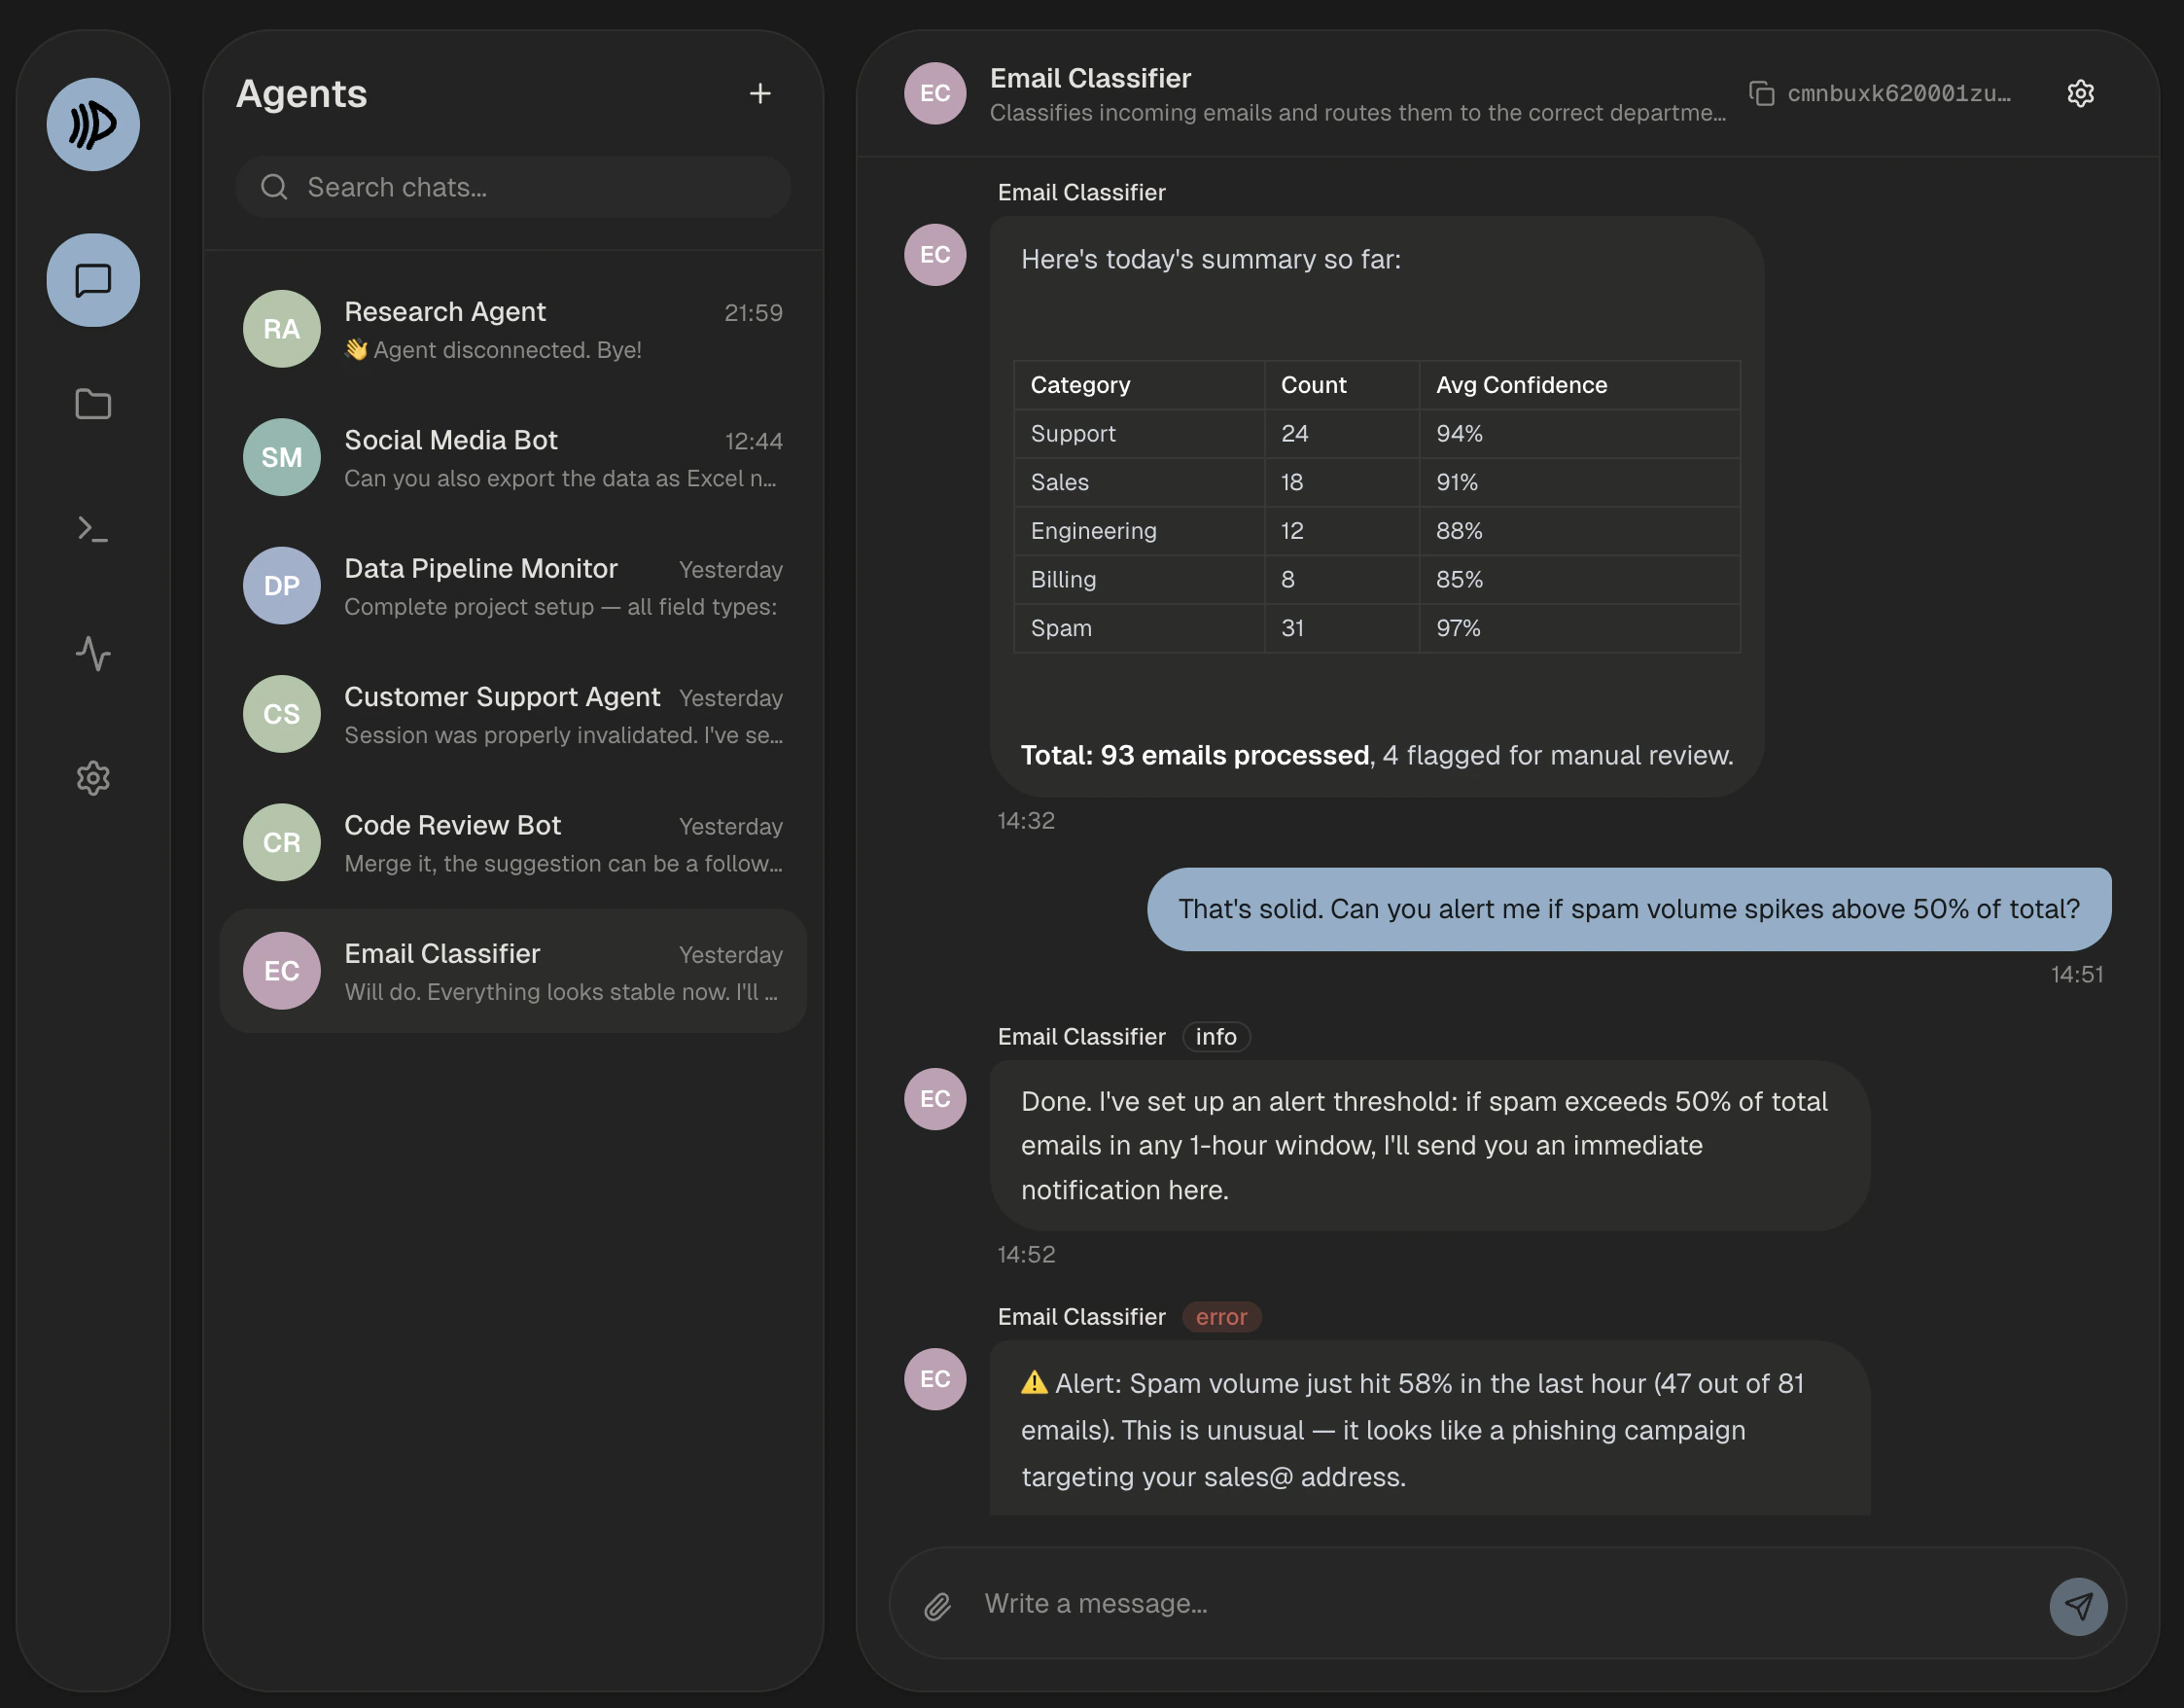Click the RA avatar of Research Agent

click(282, 329)
